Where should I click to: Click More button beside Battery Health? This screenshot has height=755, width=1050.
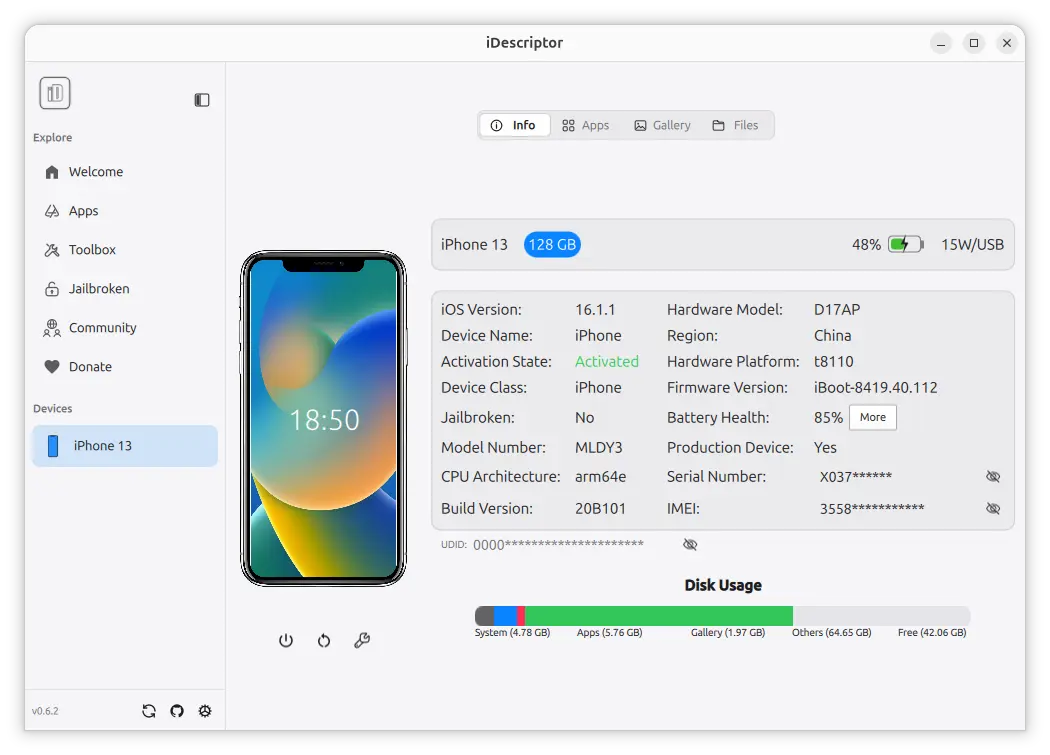click(873, 417)
